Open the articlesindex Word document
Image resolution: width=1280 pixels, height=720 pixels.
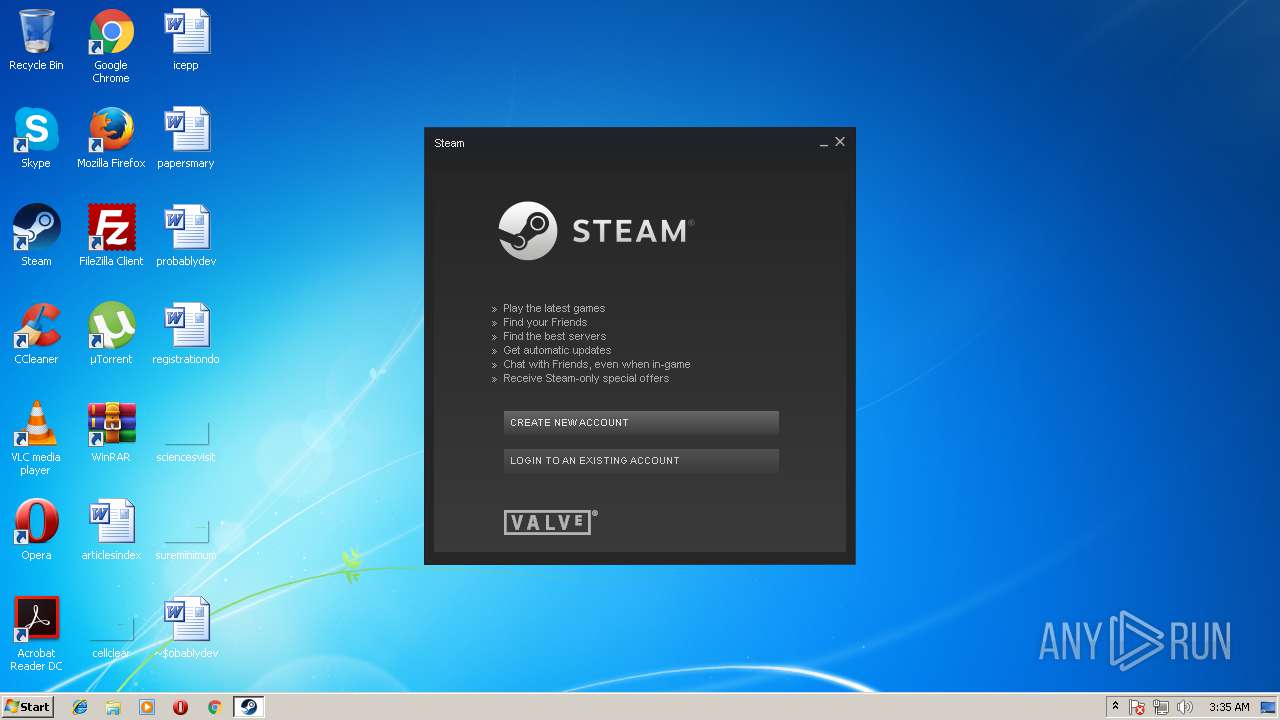(x=111, y=530)
